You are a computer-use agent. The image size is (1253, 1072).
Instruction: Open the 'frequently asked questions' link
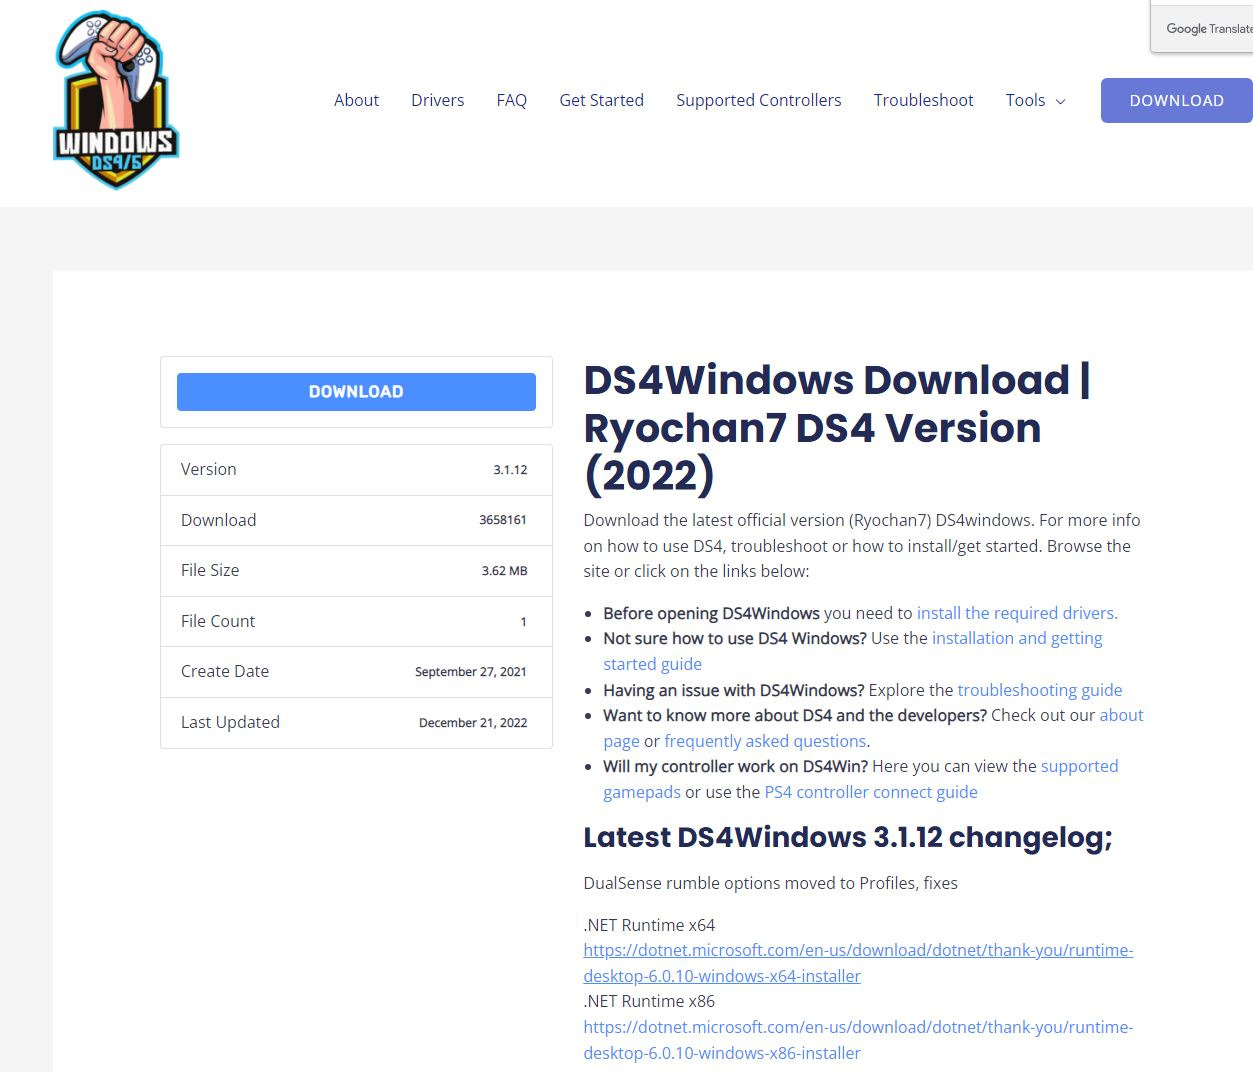click(765, 741)
